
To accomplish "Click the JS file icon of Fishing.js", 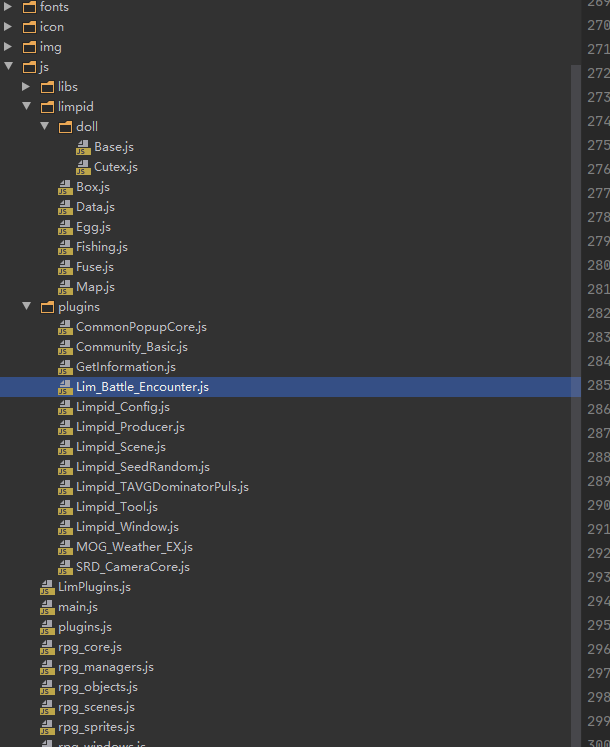I will tap(65, 247).
